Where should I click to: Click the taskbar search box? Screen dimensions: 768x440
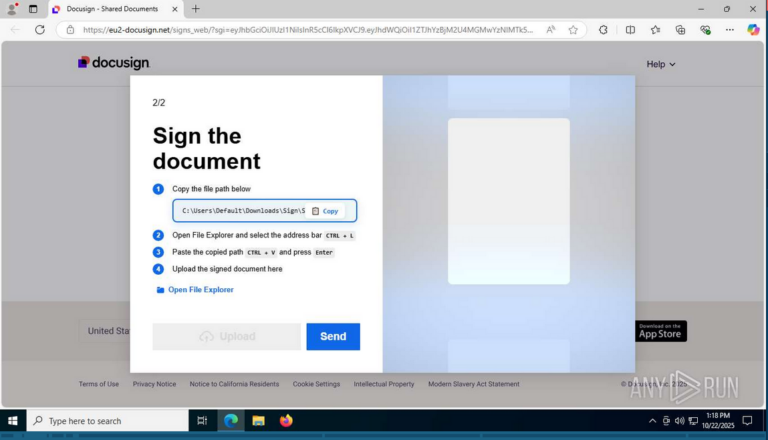pyautogui.click(x=108, y=421)
